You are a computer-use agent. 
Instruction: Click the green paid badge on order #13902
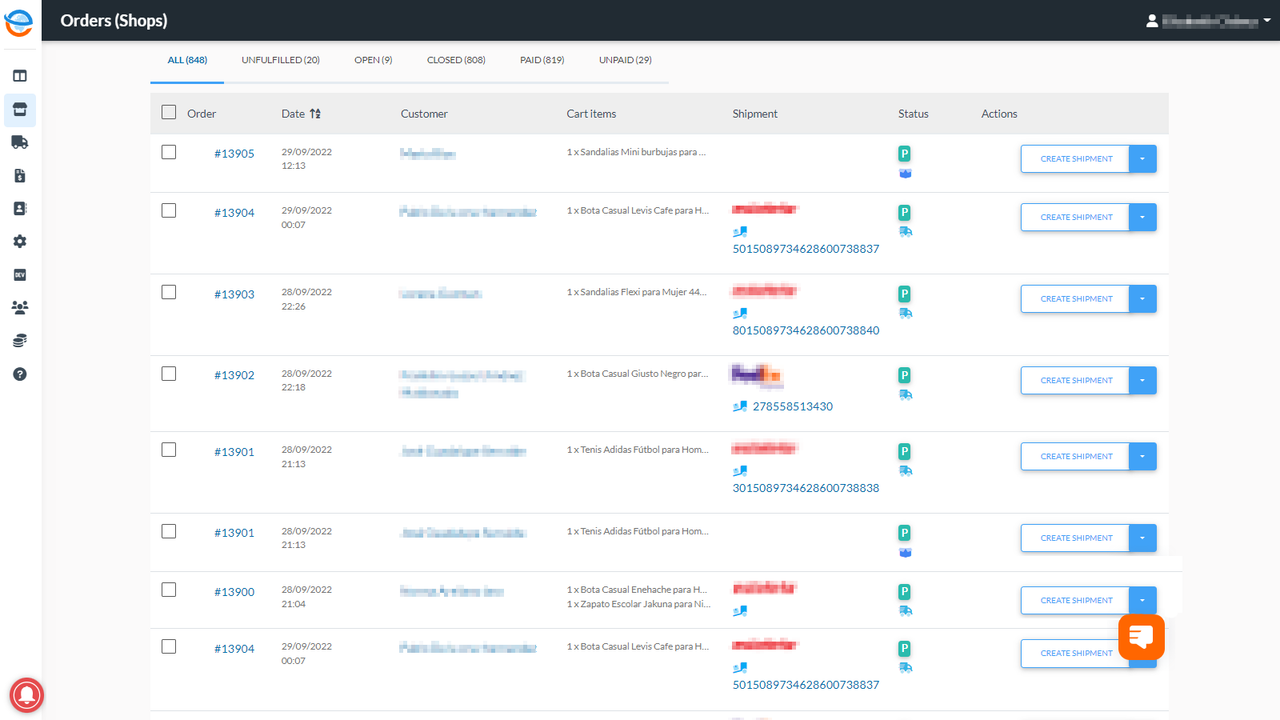coord(904,375)
